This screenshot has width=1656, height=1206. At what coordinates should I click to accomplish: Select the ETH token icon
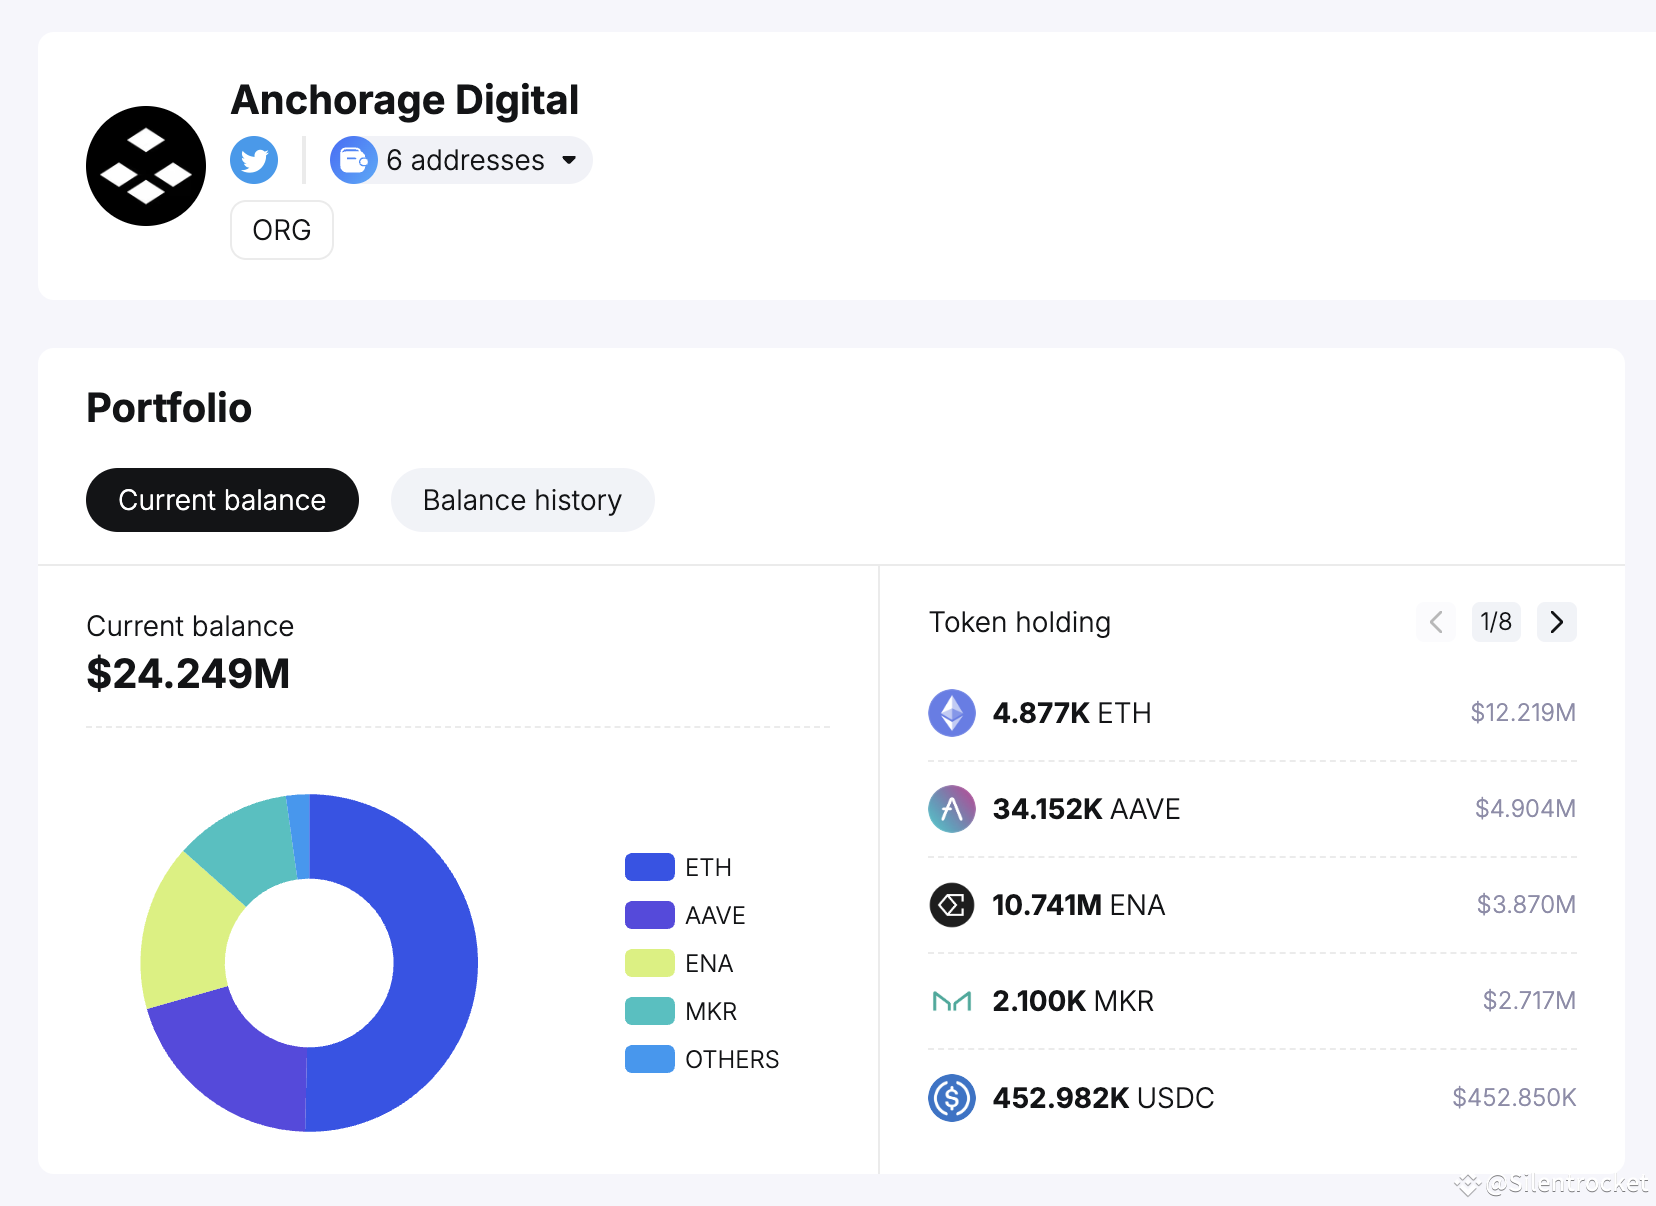(951, 713)
